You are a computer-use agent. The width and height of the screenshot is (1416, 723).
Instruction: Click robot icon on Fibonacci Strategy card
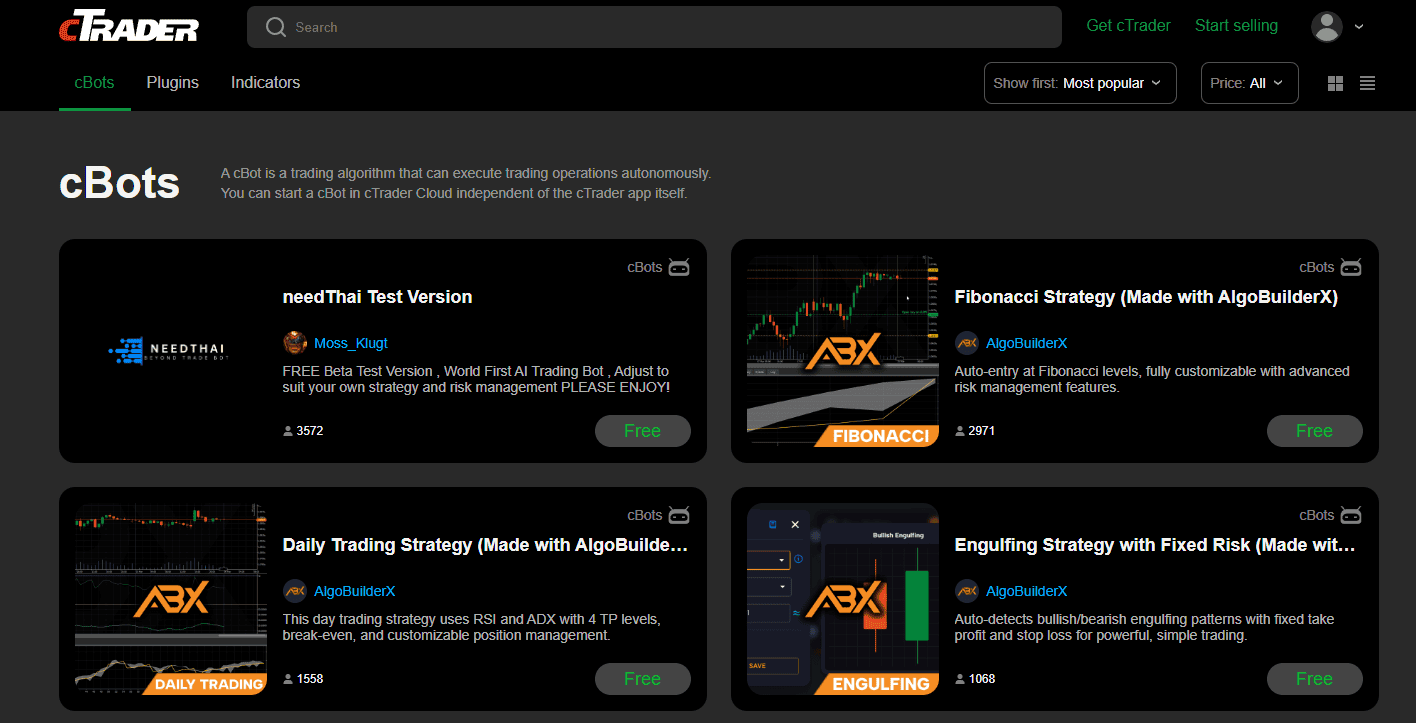pos(1351,267)
